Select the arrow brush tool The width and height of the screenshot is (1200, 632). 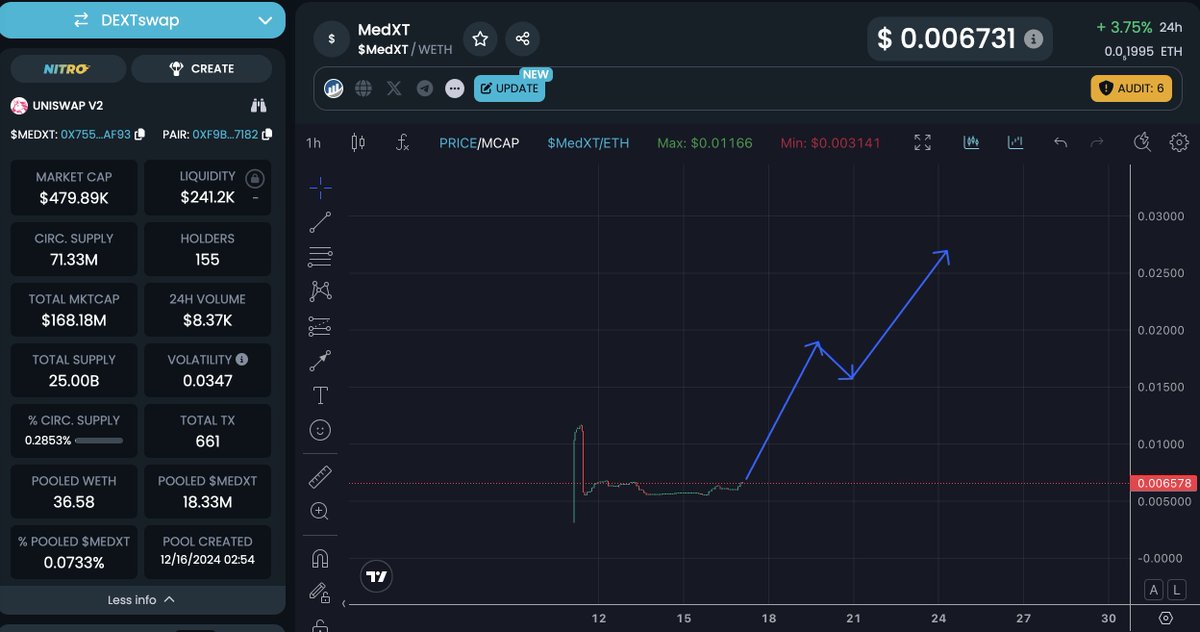point(320,360)
